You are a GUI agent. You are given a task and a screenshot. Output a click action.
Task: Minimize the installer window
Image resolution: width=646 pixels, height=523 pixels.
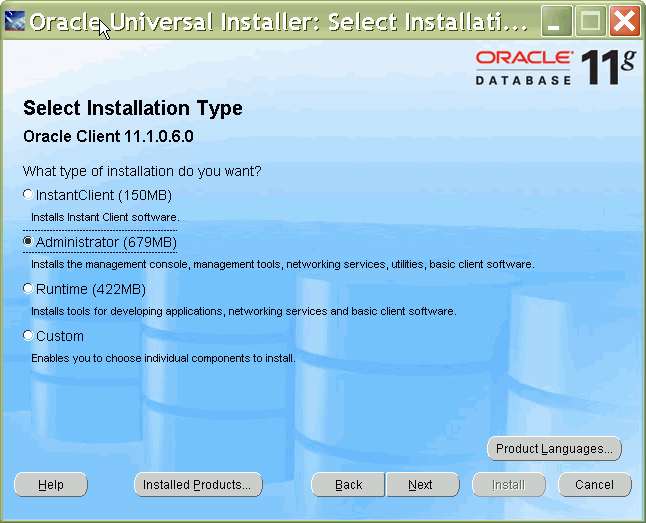coord(556,21)
